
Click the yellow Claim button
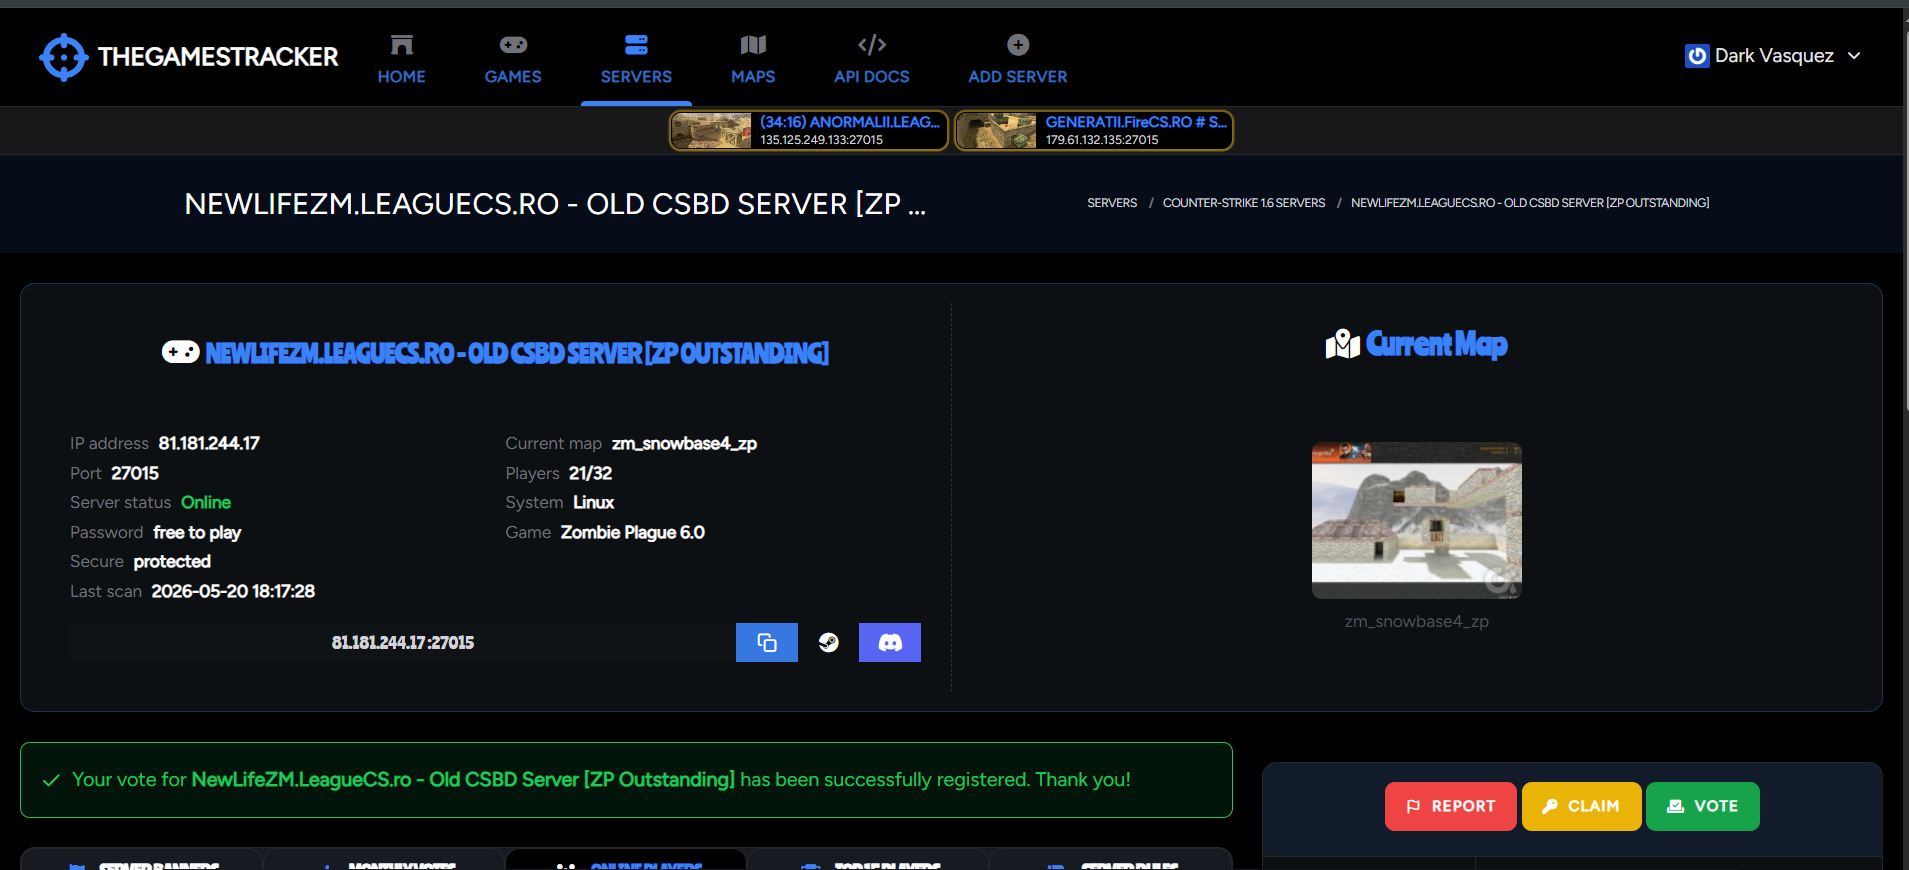(1581, 806)
